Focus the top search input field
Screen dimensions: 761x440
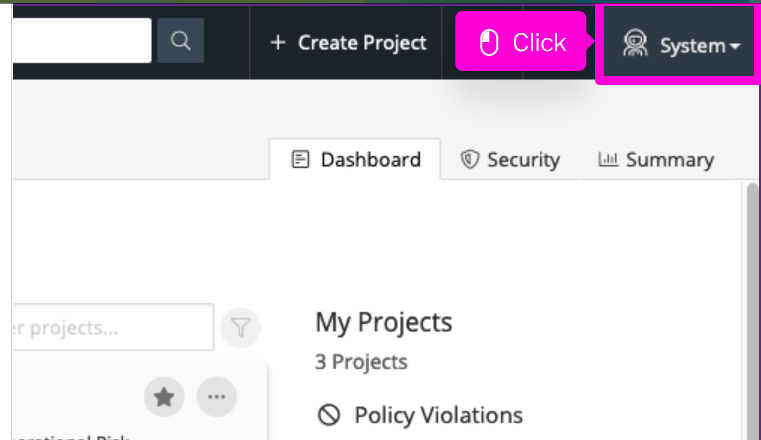(x=80, y=41)
